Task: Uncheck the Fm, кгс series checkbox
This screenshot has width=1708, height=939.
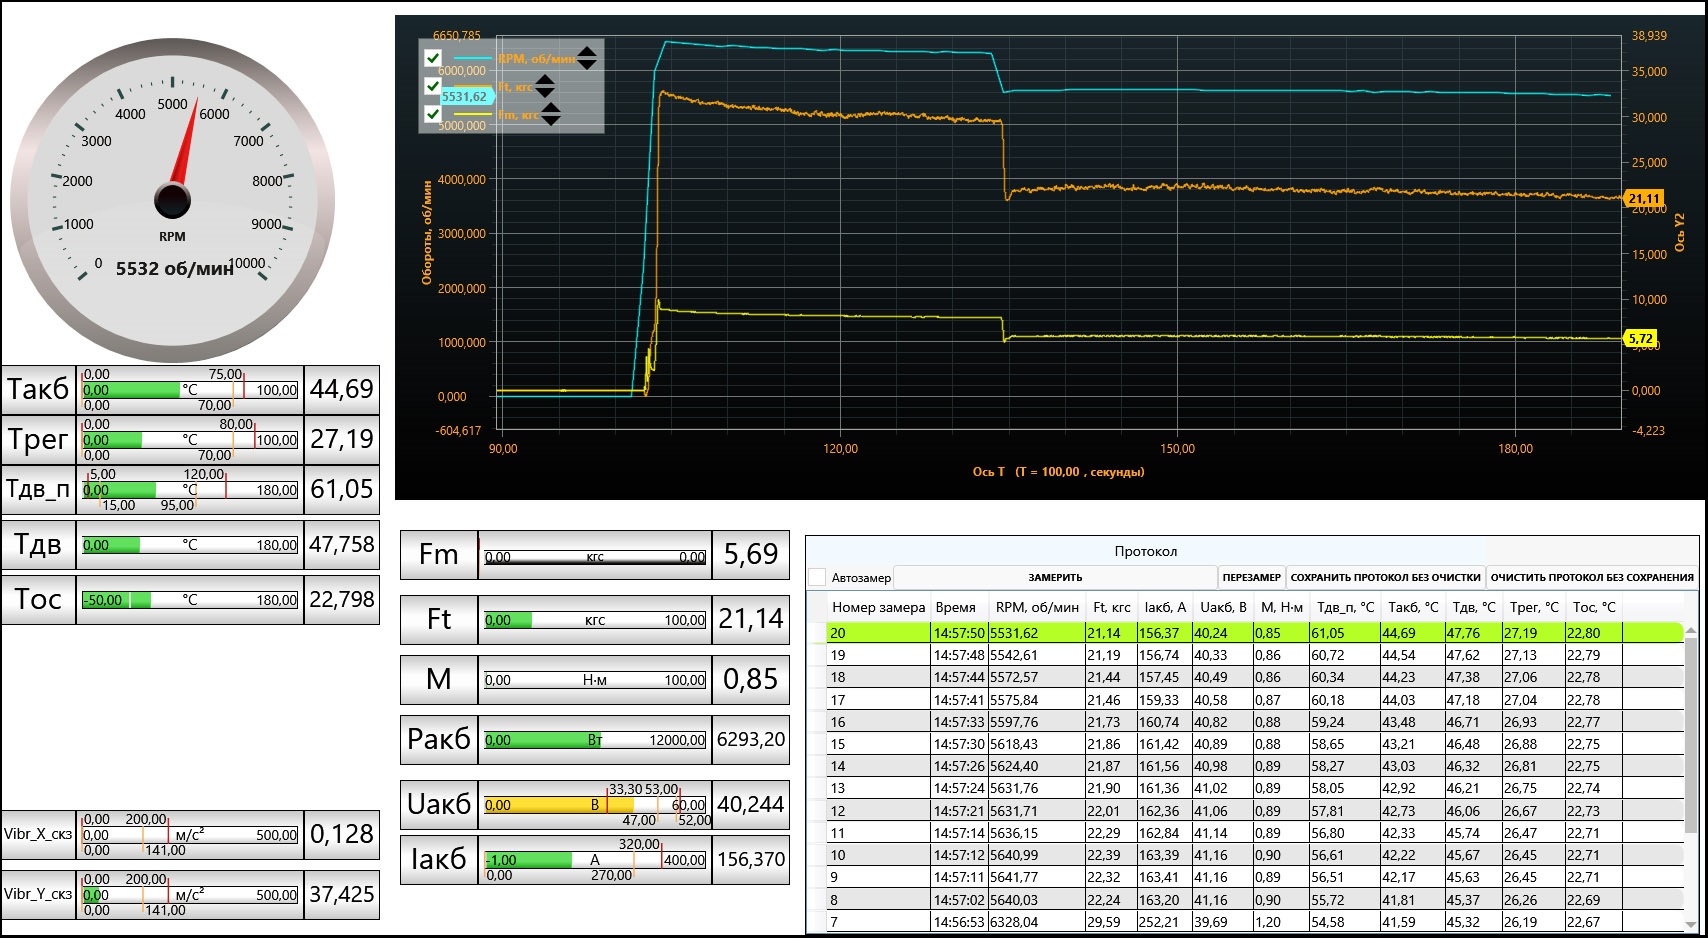Action: click(x=433, y=114)
